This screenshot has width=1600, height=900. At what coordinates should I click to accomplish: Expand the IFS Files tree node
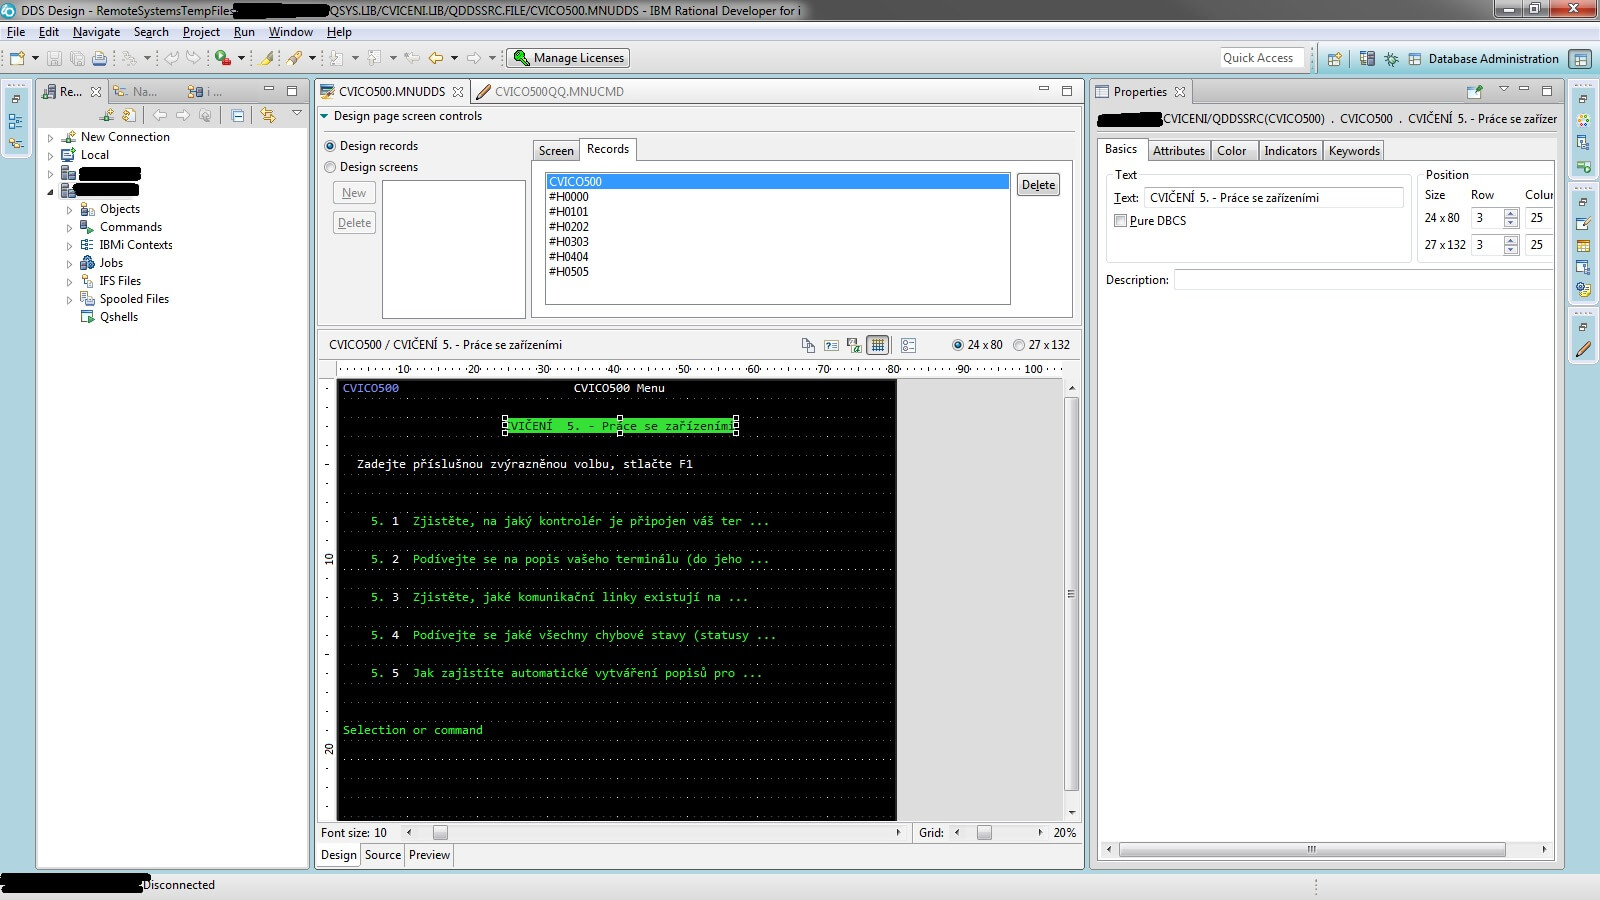point(69,282)
